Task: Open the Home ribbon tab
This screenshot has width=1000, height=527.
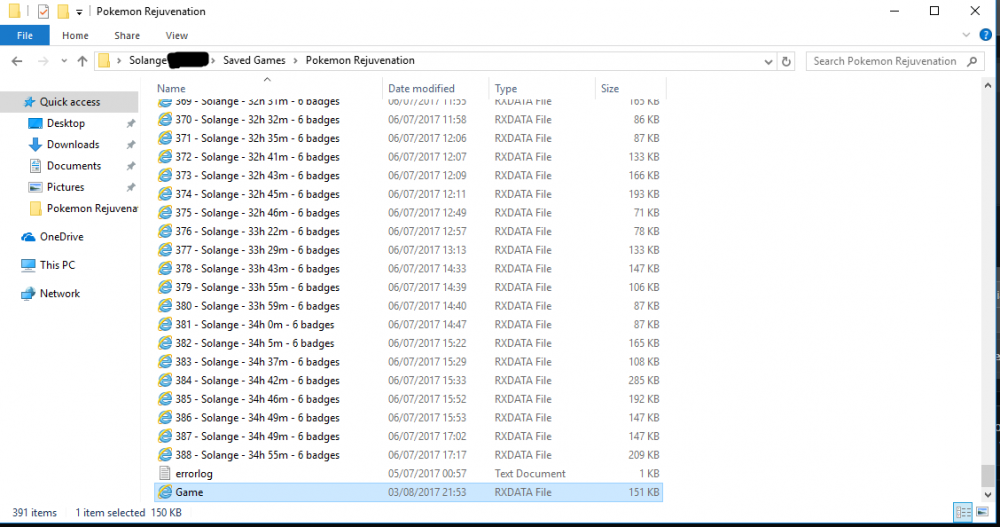Action: (x=75, y=36)
